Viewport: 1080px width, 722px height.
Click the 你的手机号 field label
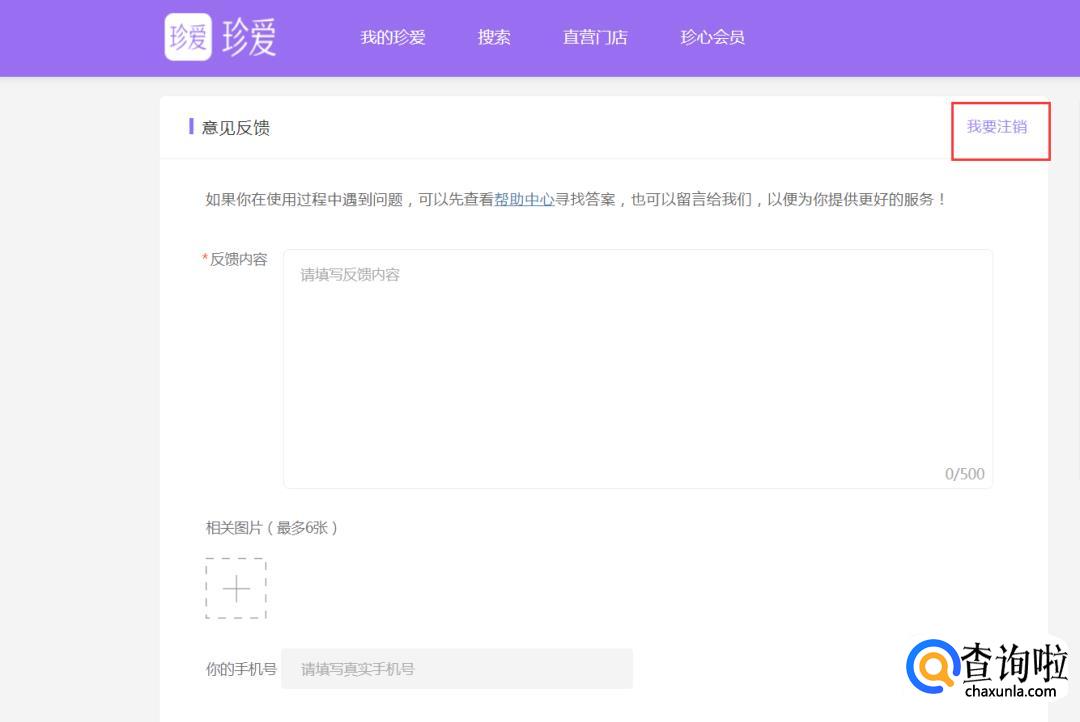241,669
